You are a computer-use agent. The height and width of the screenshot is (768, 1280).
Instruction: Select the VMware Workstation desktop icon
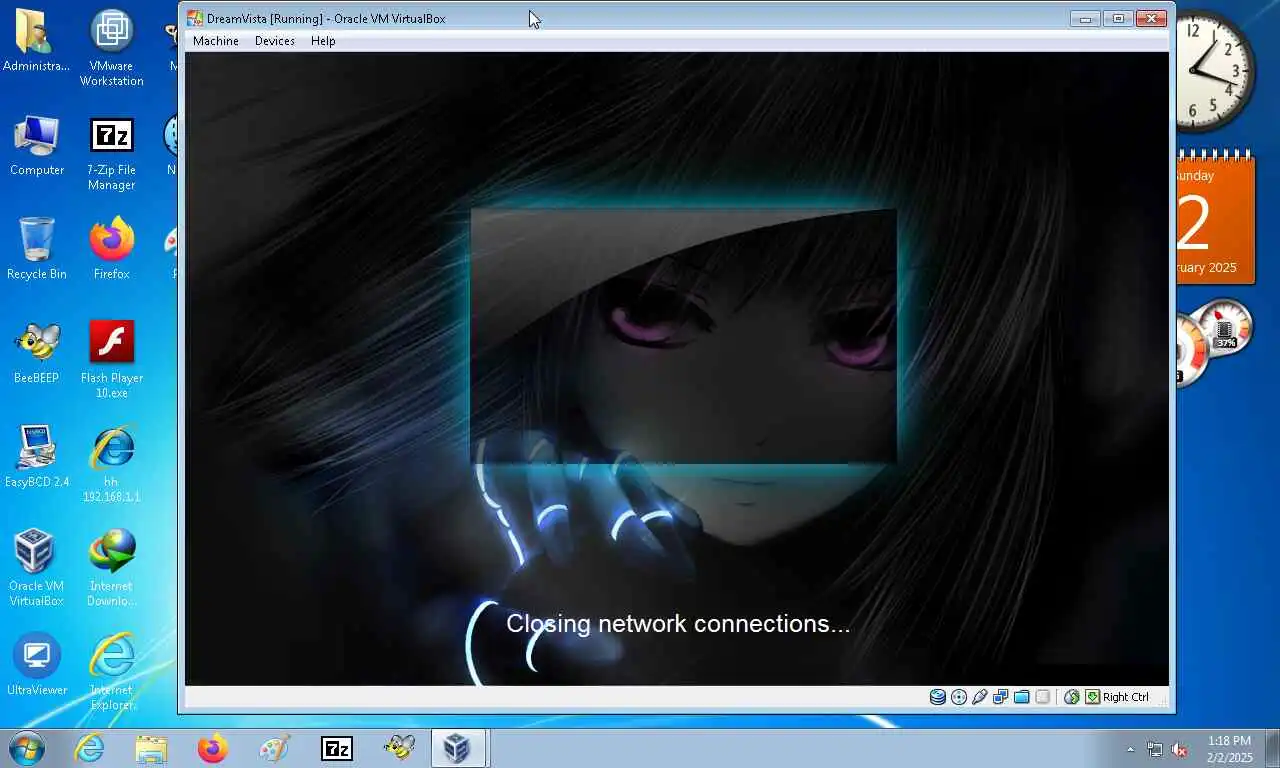pos(112,48)
